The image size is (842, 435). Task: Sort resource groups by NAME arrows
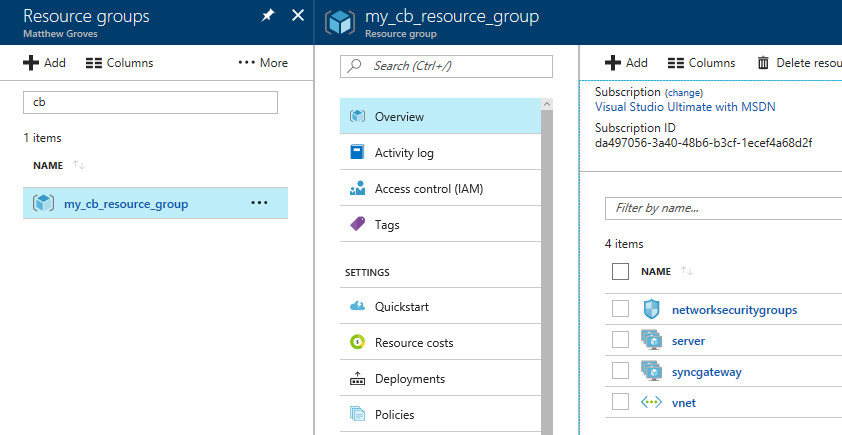(79, 165)
